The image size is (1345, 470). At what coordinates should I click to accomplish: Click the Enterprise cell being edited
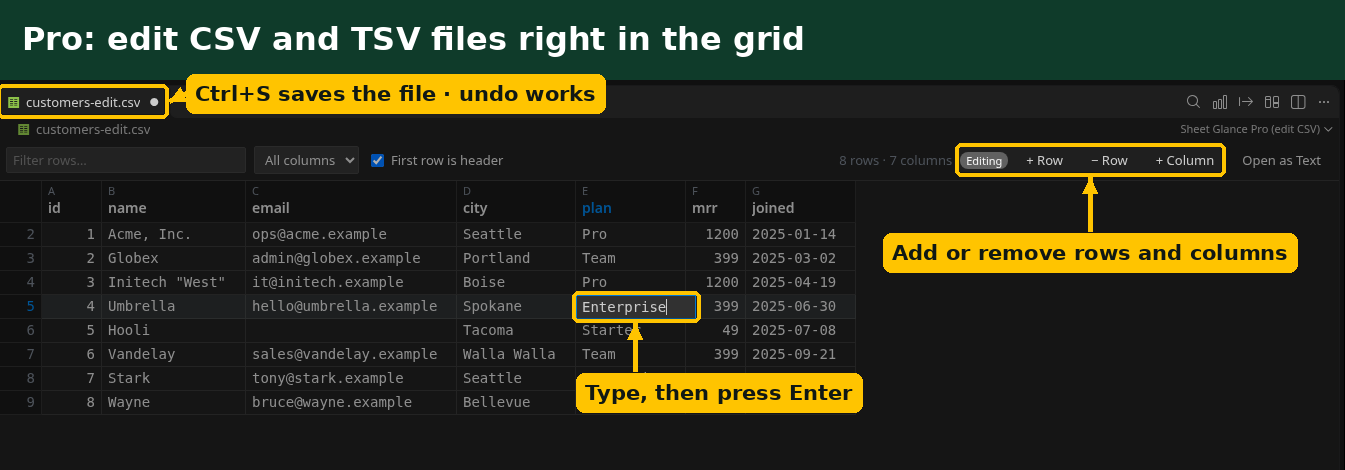tap(636, 306)
